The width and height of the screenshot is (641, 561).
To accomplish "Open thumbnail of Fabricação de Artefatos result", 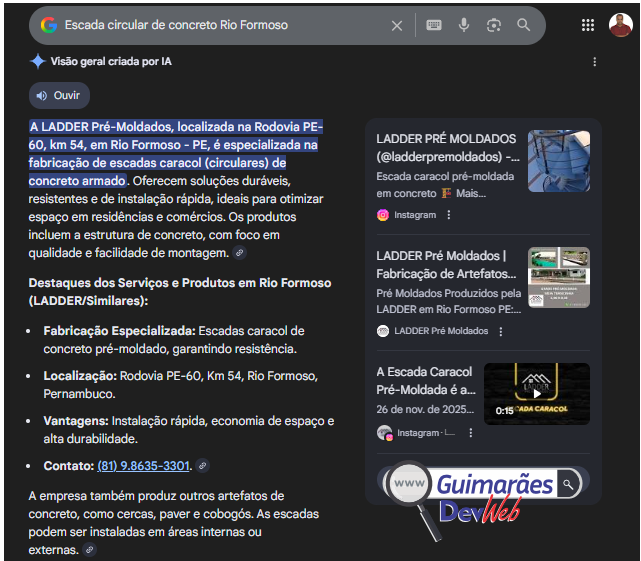I will (559, 277).
